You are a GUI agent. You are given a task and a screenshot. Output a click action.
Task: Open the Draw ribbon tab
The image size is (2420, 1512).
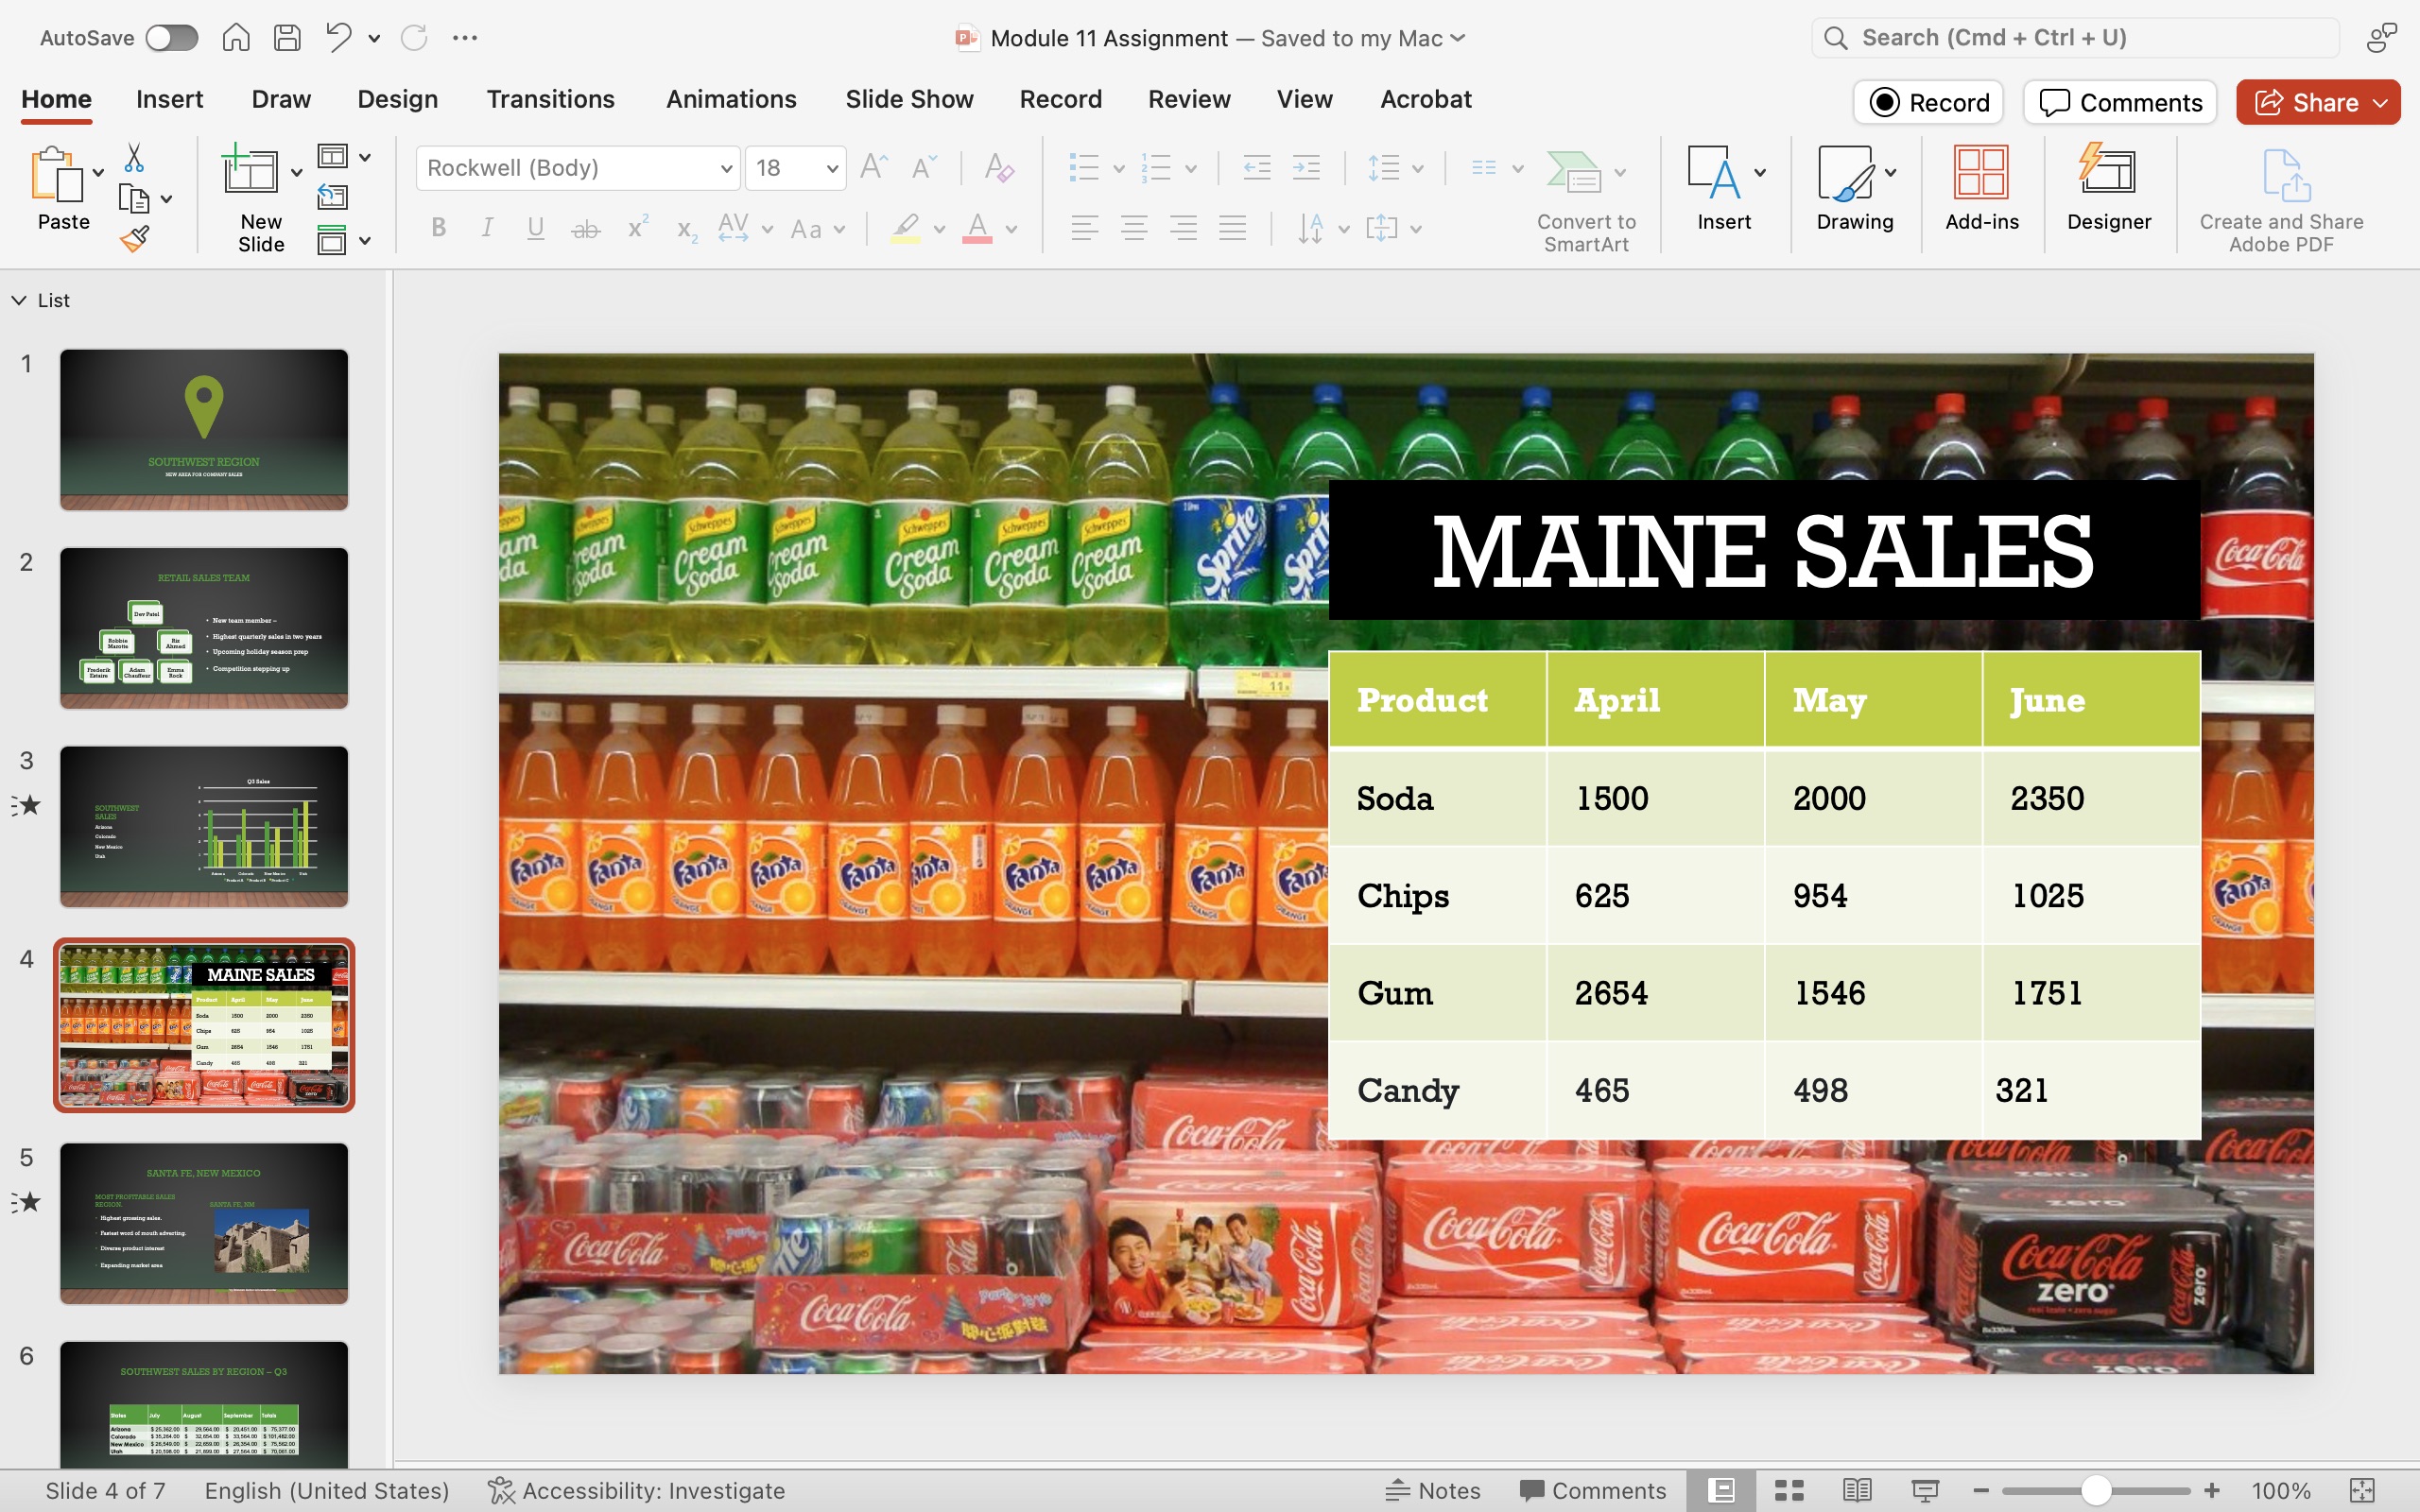click(281, 99)
